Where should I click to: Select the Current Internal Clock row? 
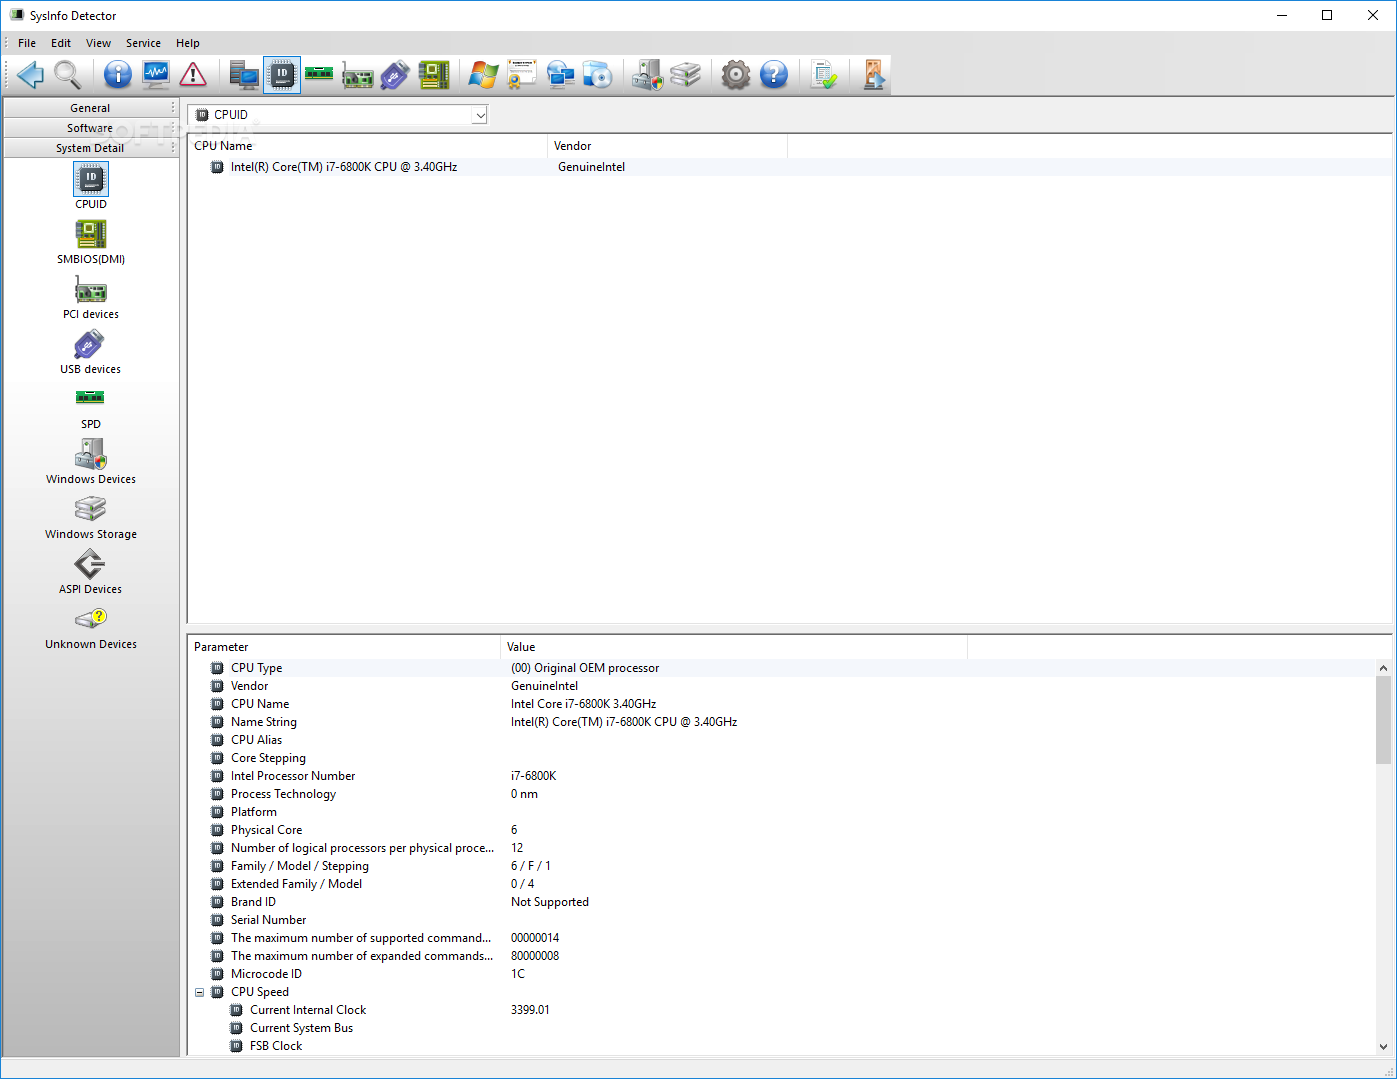point(781,1010)
